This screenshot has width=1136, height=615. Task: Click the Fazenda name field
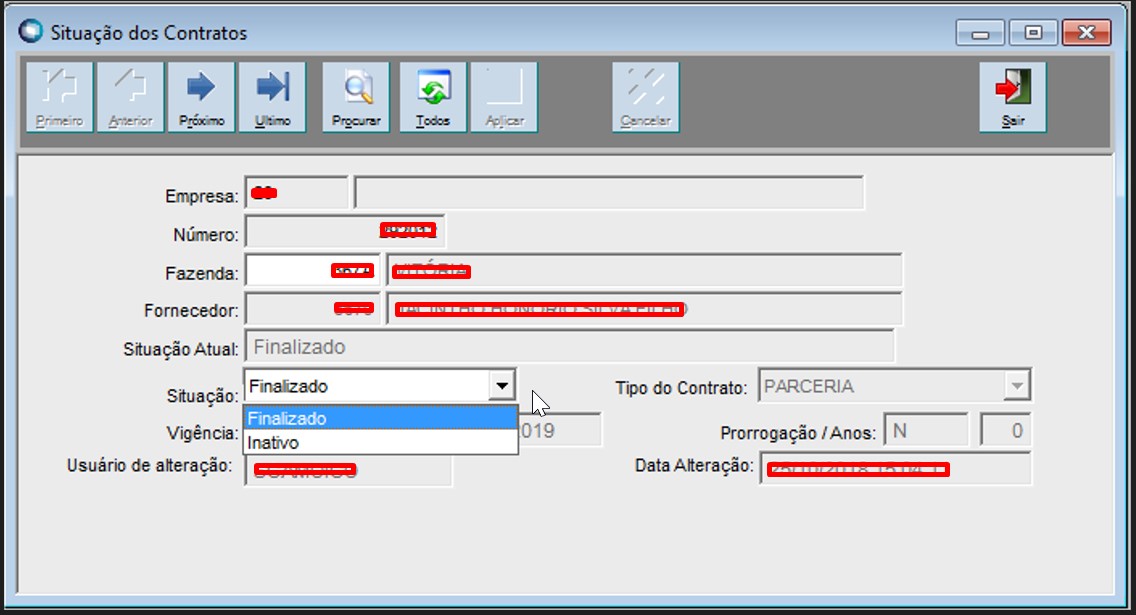(x=644, y=271)
